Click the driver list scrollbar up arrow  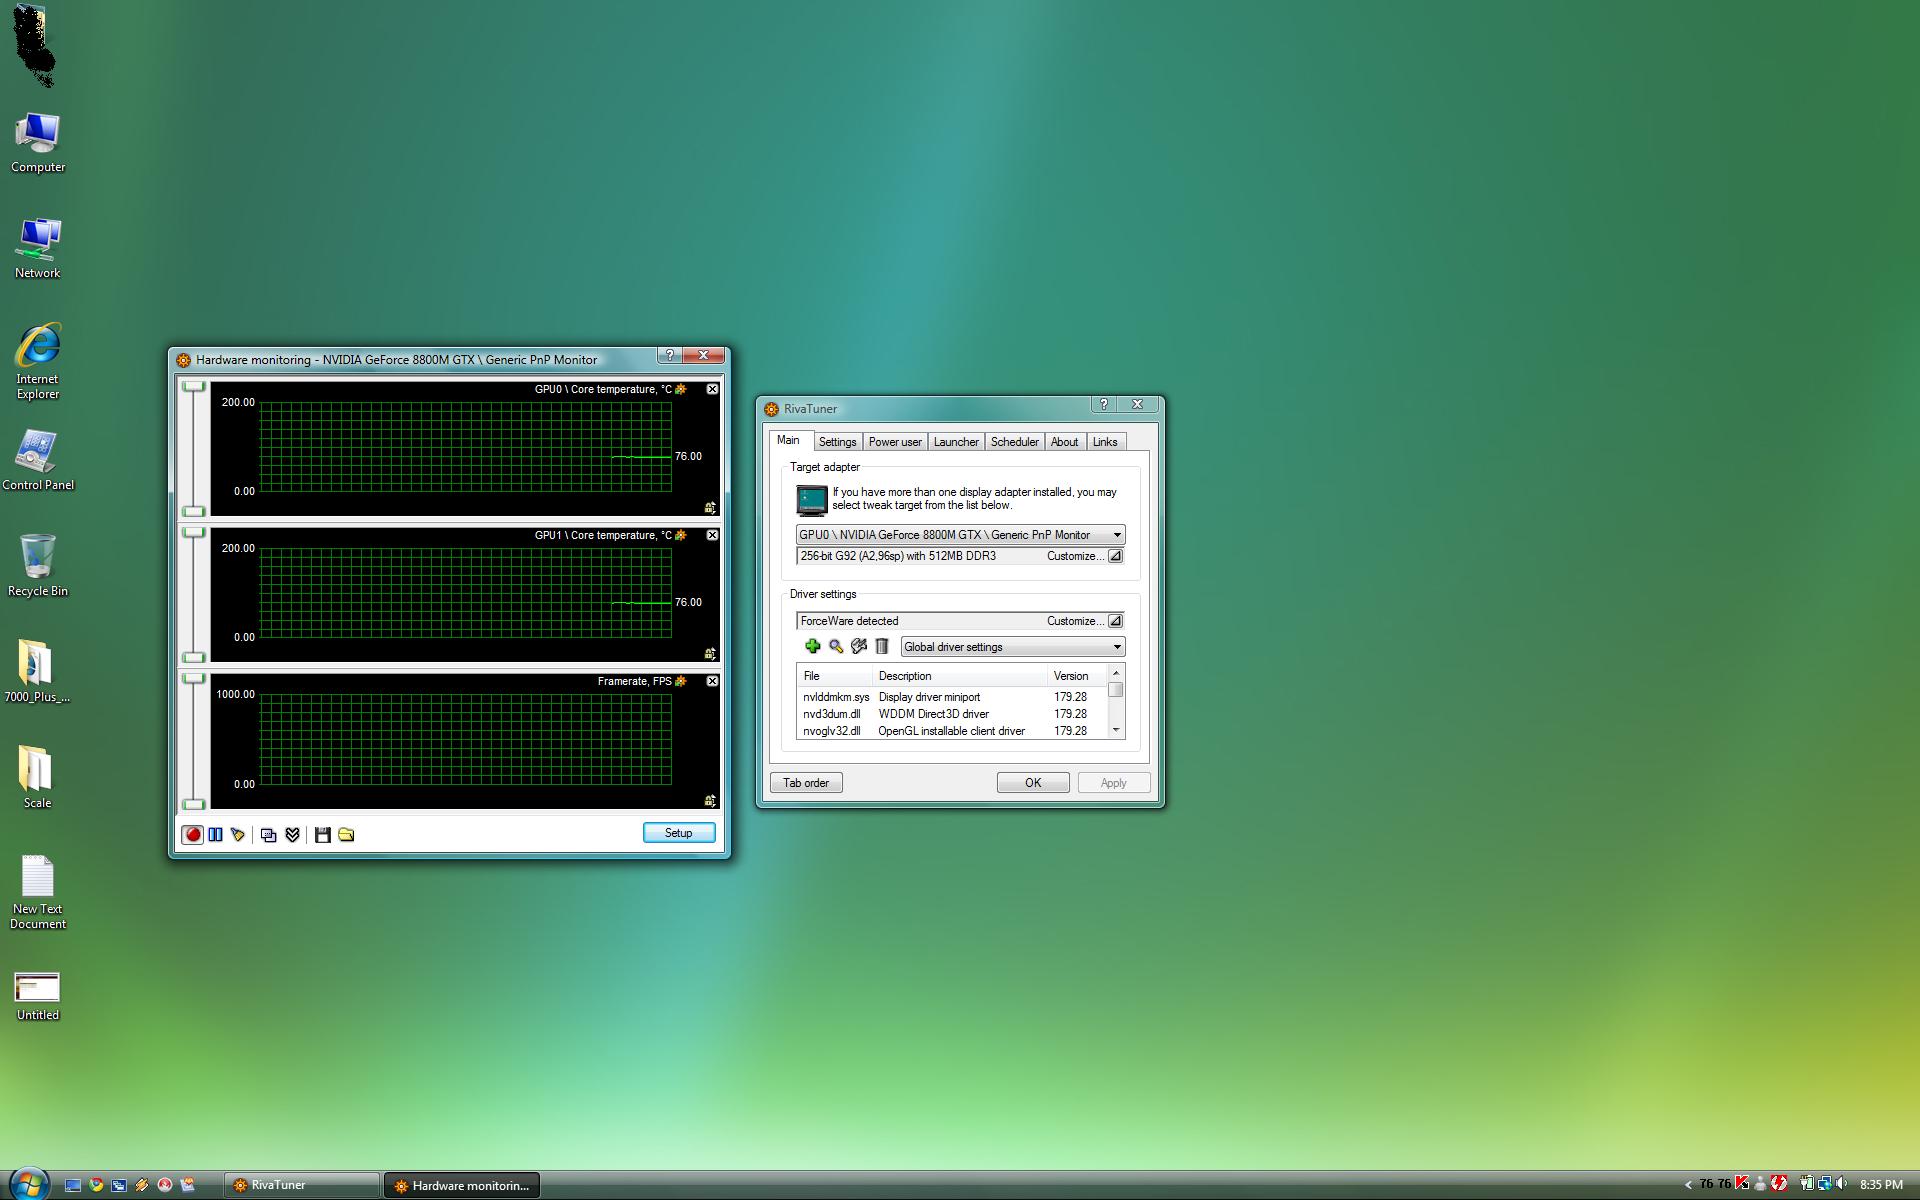(1116, 673)
